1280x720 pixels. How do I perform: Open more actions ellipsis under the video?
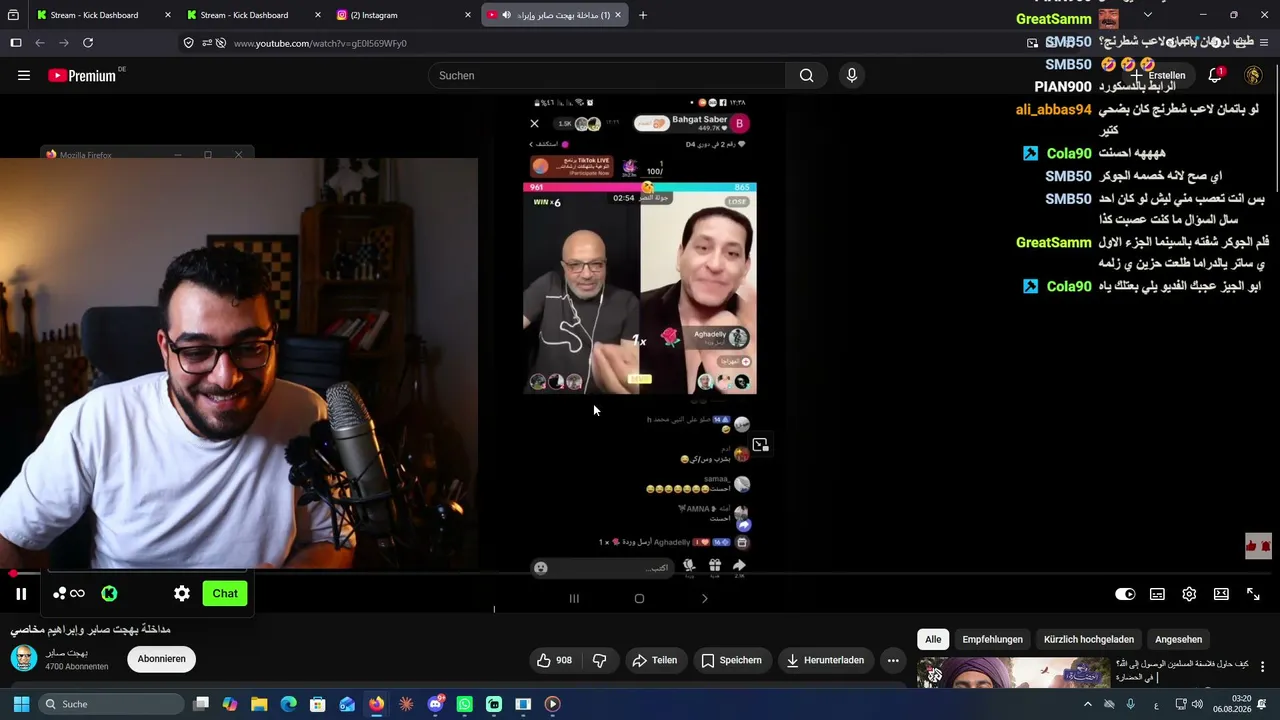point(893,660)
